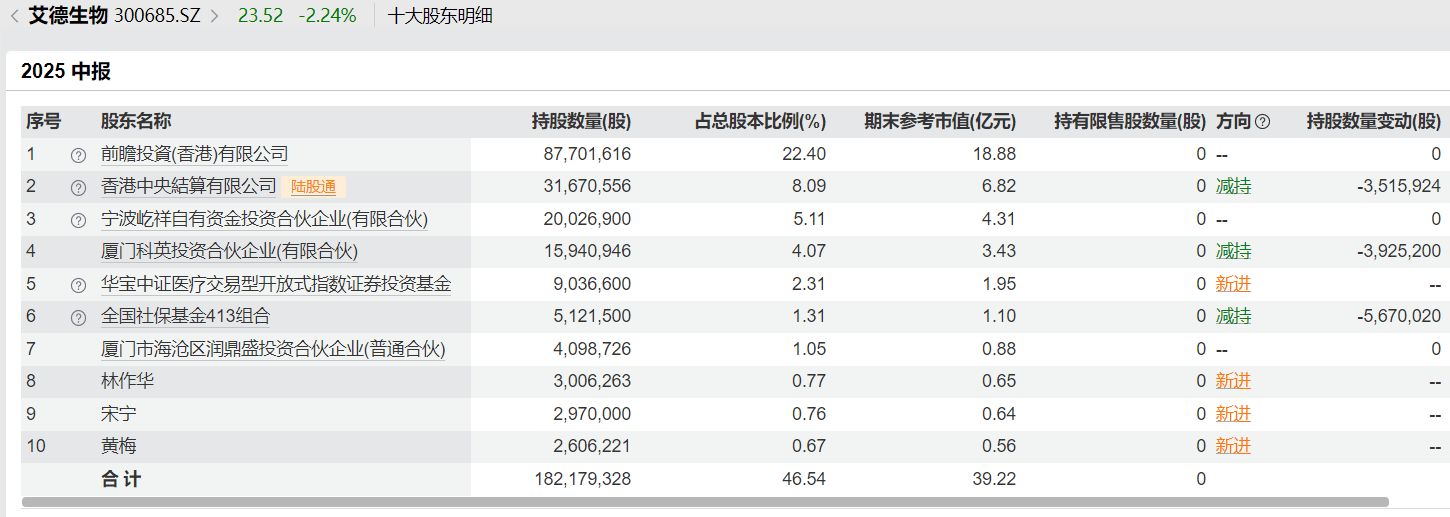Sort by 占总股本比例(%) column header
This screenshot has height=517, width=1450.
tap(760, 122)
